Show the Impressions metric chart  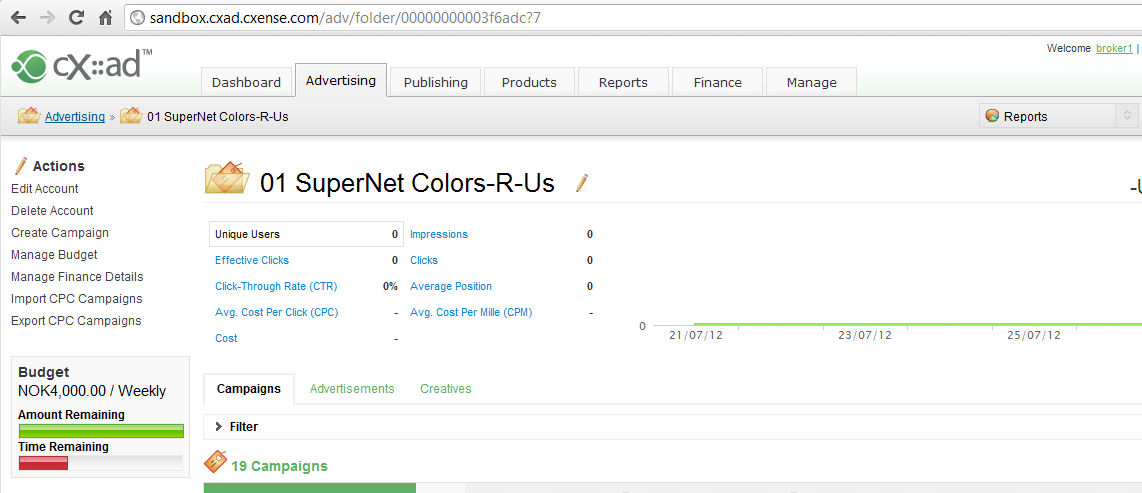[x=439, y=234]
